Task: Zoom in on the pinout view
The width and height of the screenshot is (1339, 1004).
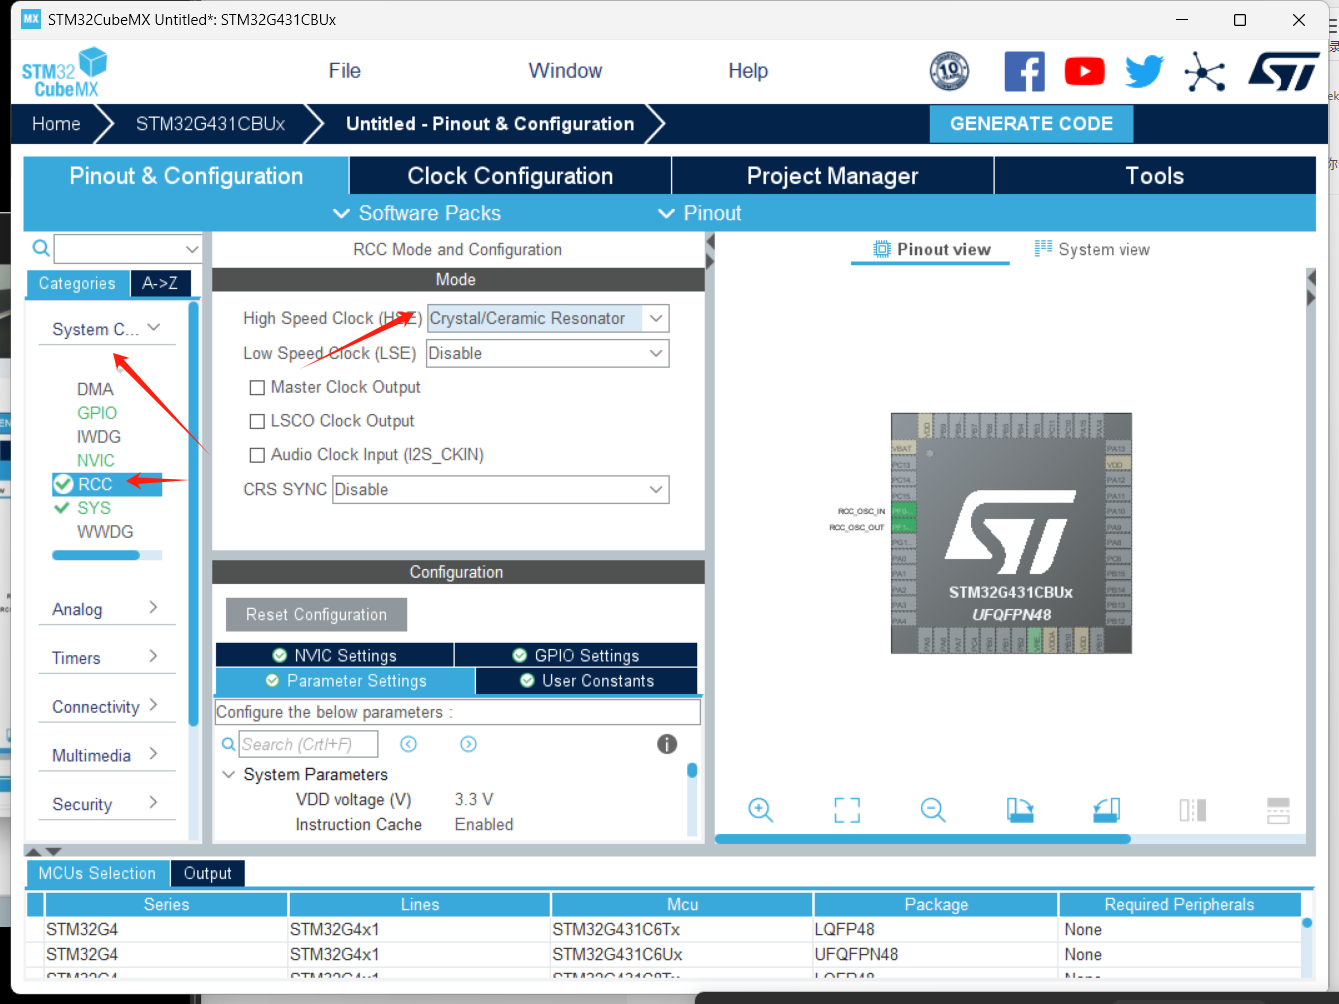Action: point(761,810)
